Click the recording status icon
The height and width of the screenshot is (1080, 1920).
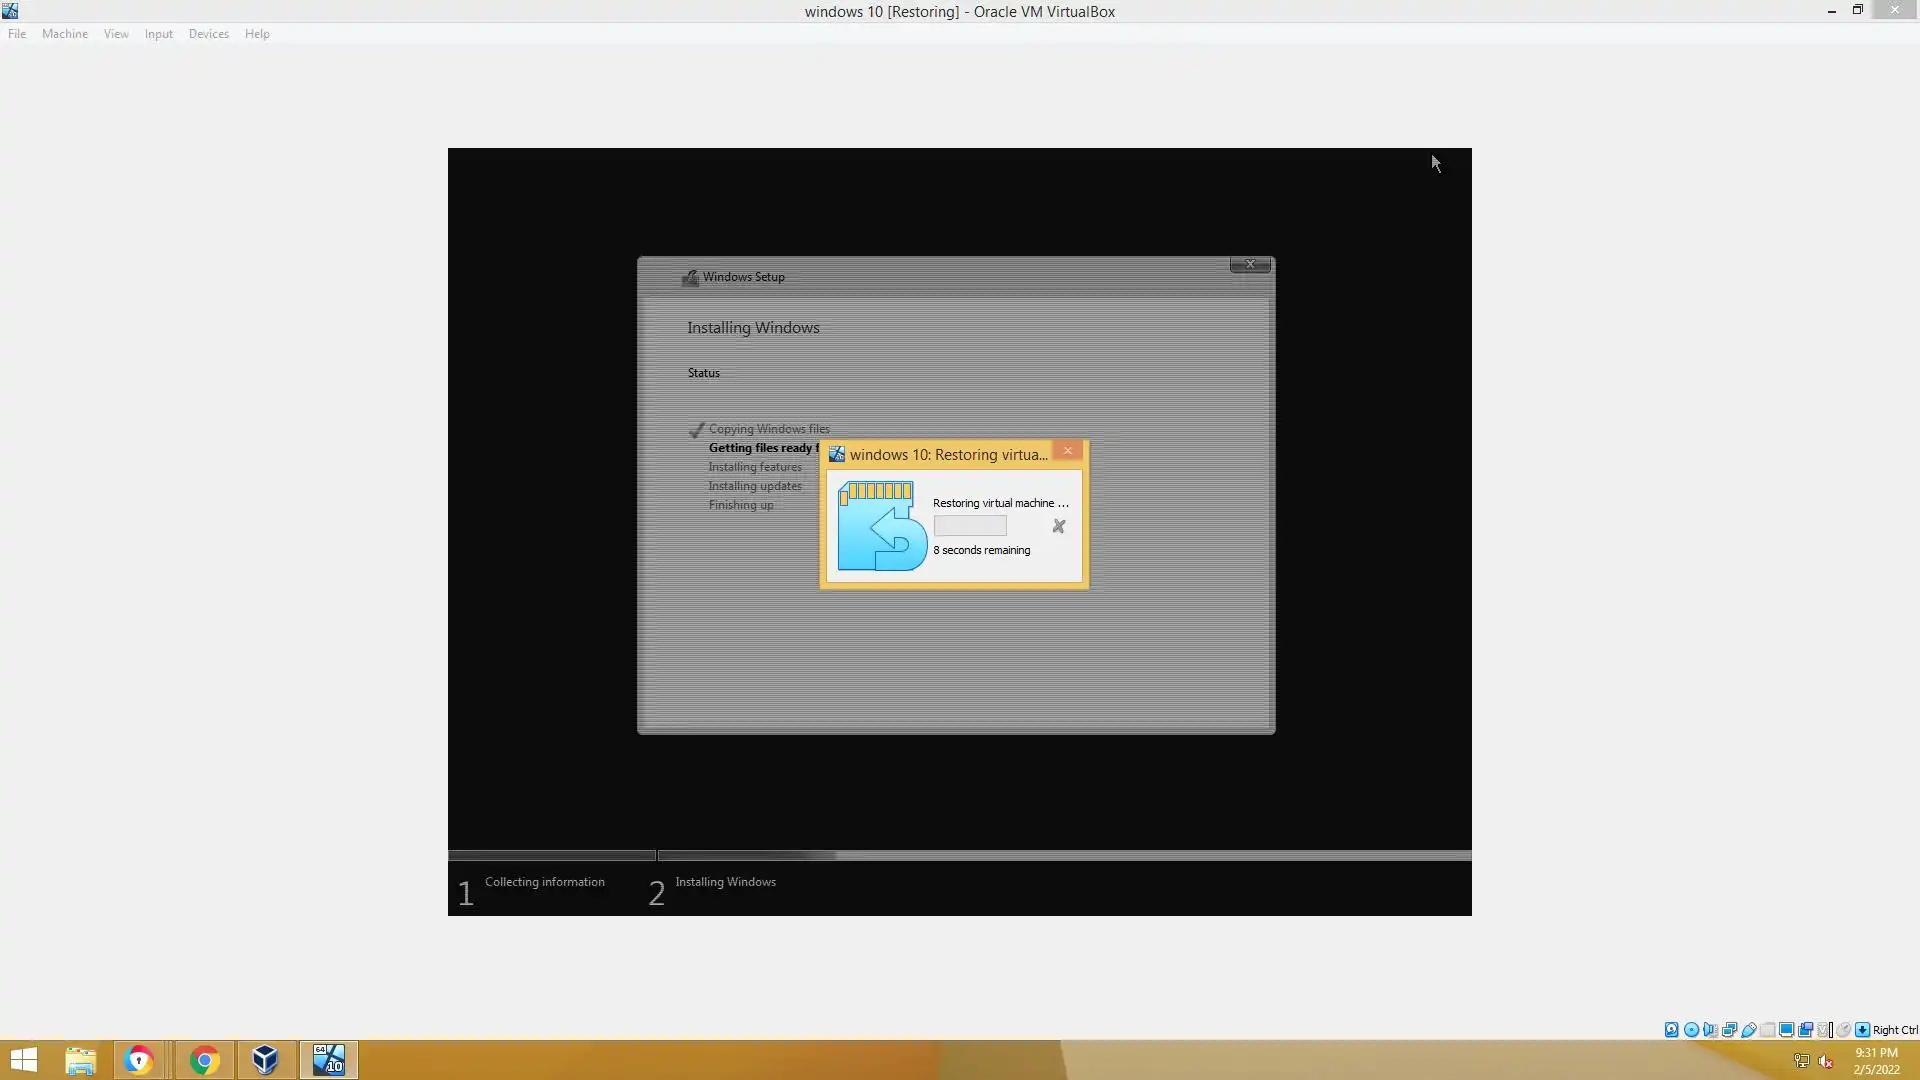click(1805, 1030)
